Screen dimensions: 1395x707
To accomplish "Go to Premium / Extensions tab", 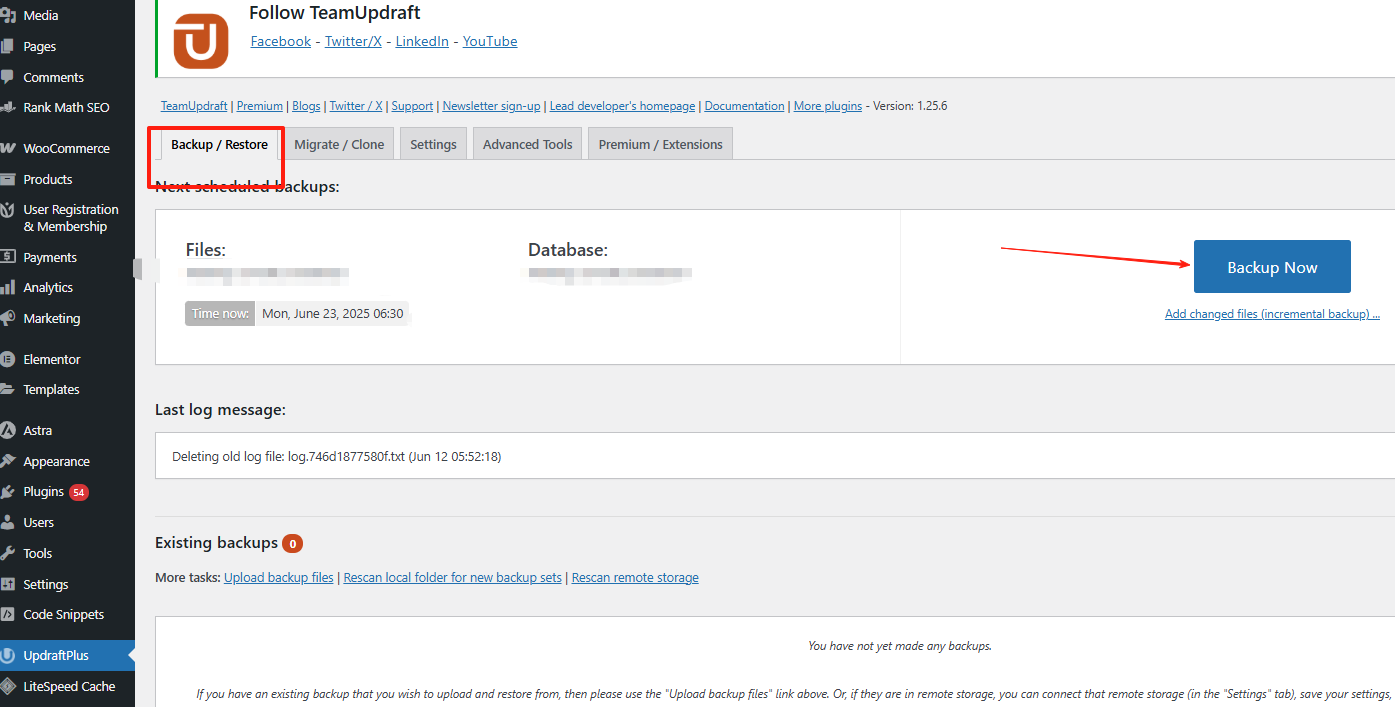I will coord(660,144).
